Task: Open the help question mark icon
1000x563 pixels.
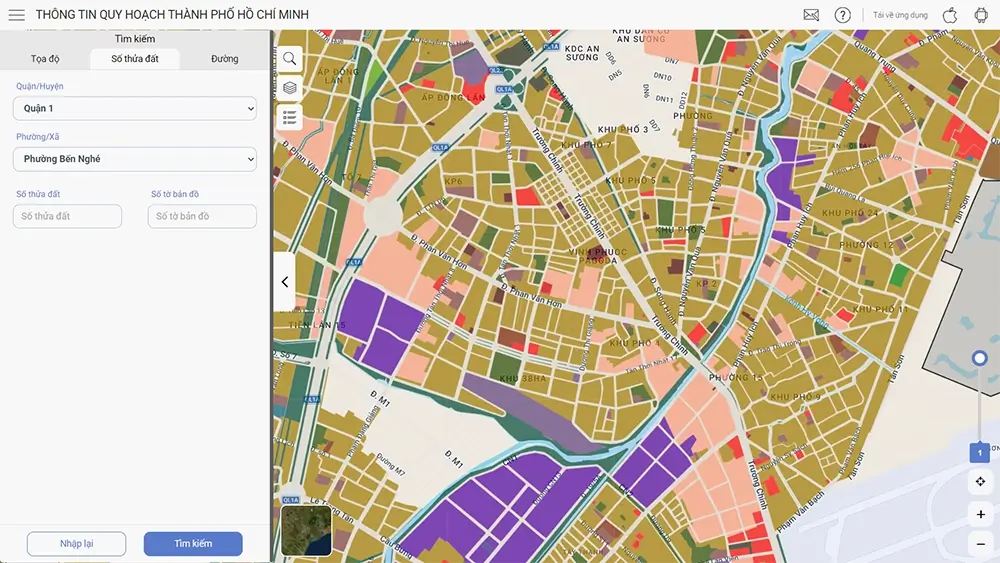Action: [x=842, y=15]
